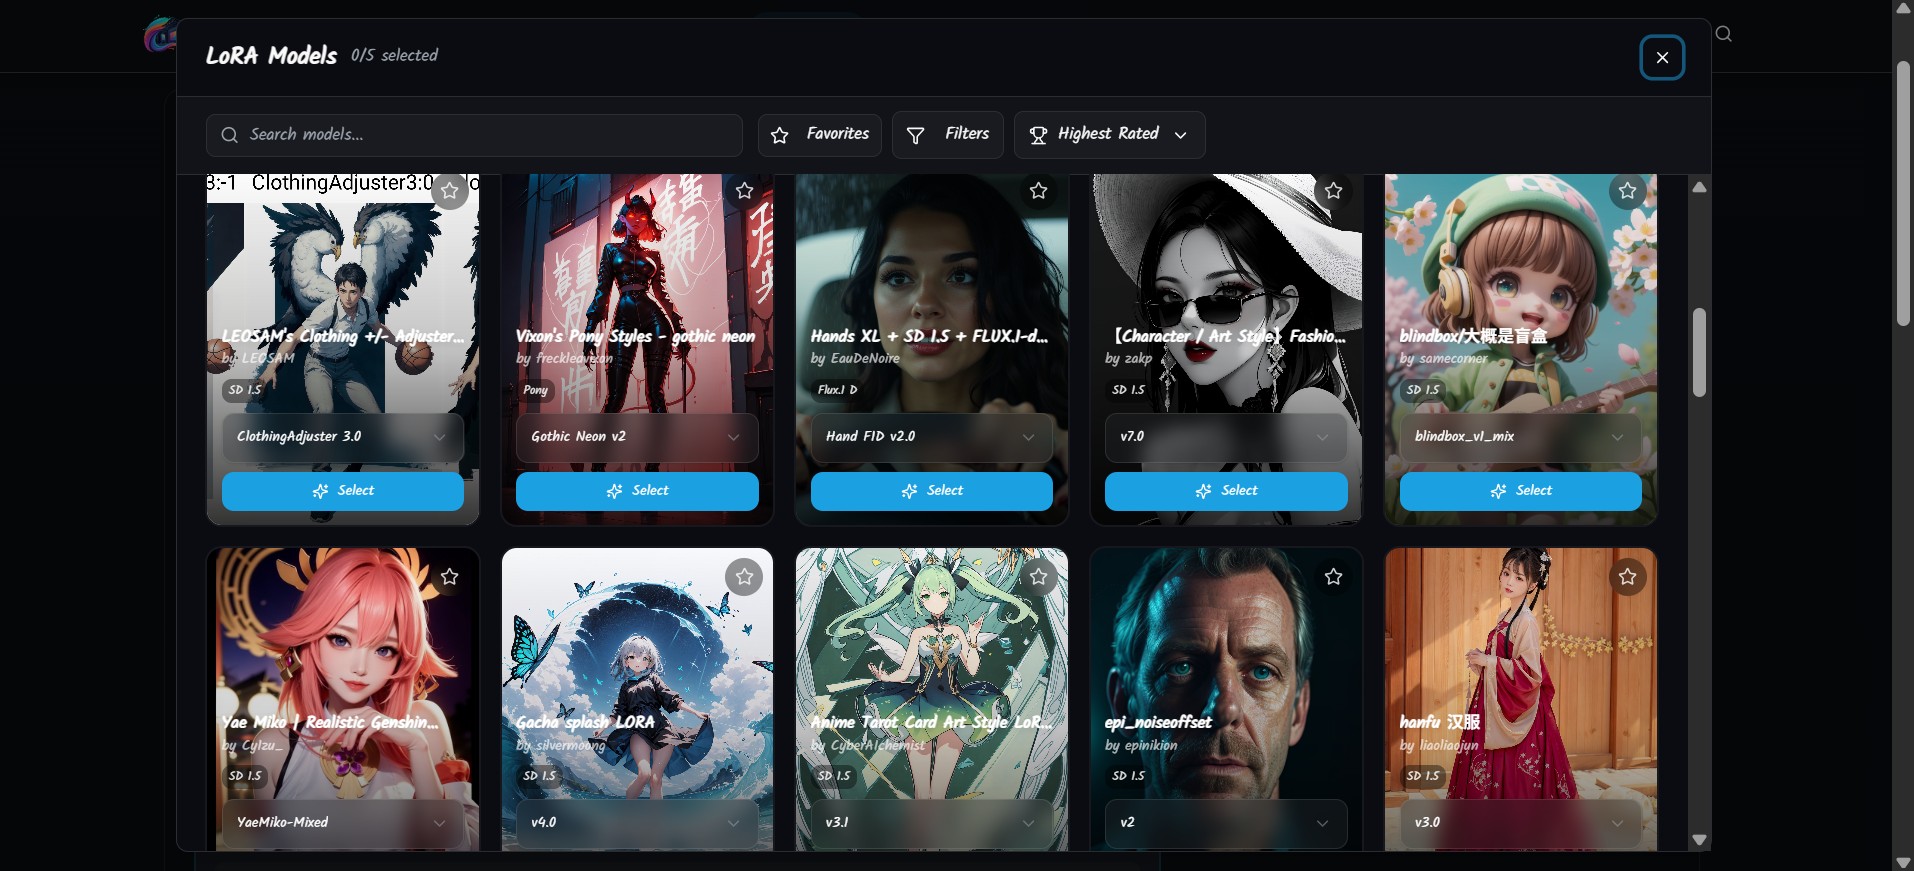1914x871 pixels.
Task: Open the Gothic Neon v2 version dropdown
Action: (x=637, y=437)
